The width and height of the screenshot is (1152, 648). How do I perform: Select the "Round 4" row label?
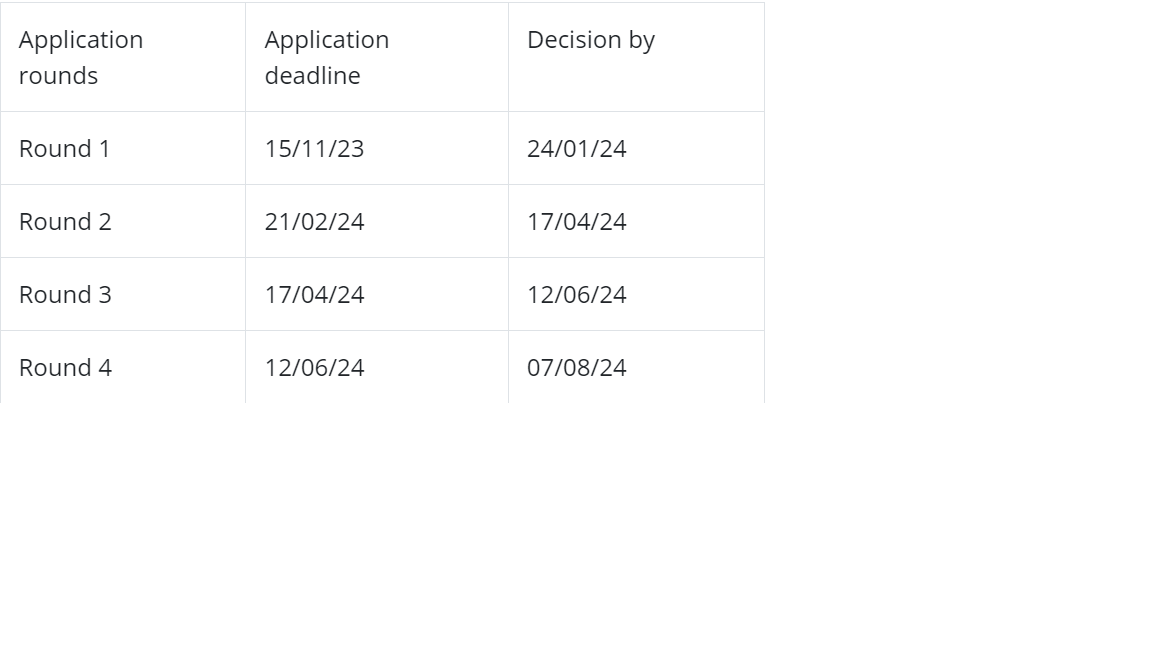pyautogui.click(x=65, y=367)
